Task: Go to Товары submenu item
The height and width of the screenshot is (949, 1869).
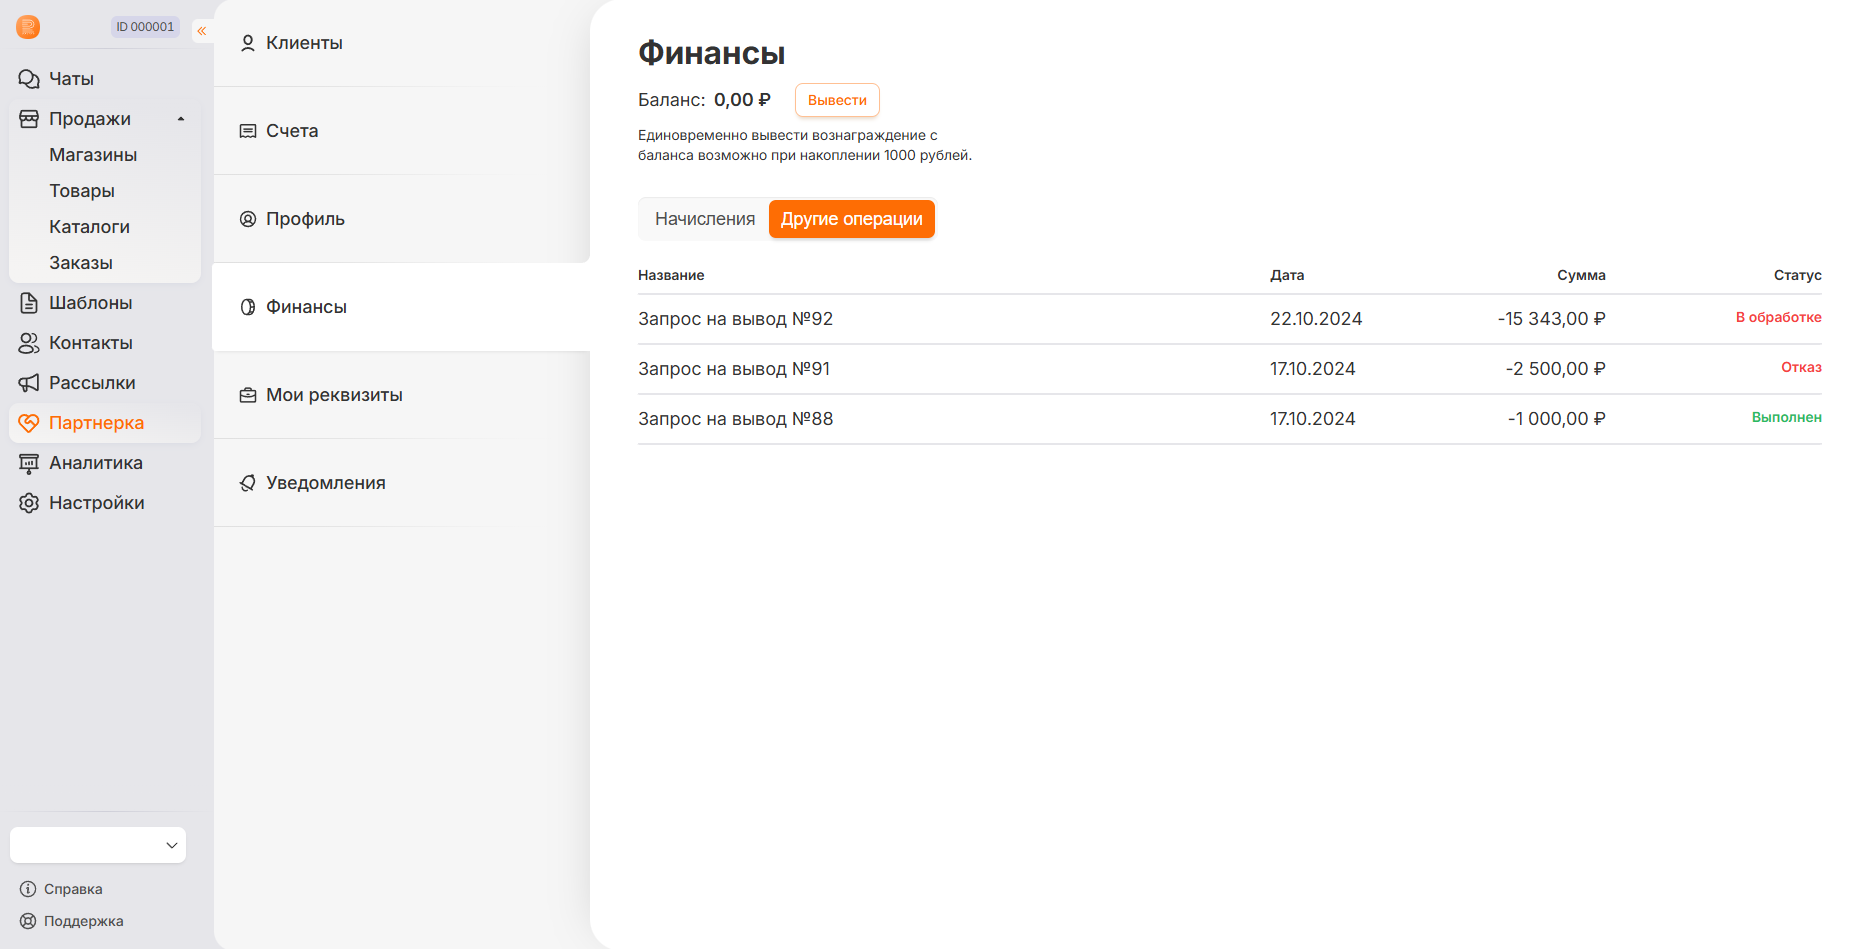Action: [x=82, y=191]
